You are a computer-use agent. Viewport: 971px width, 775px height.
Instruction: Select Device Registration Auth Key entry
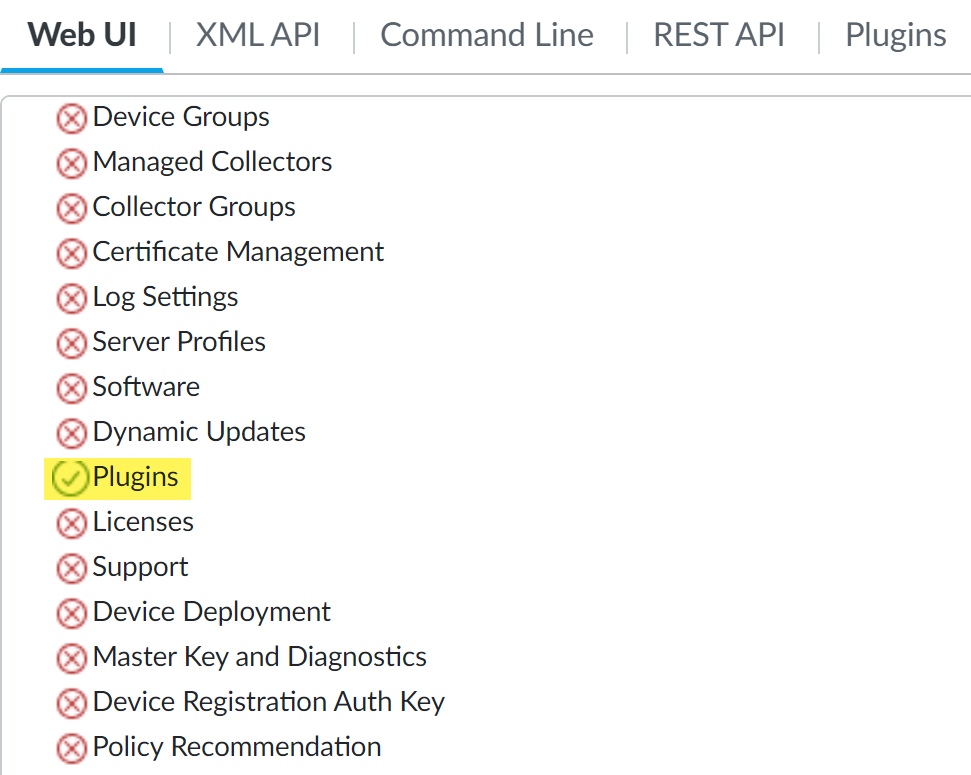(x=268, y=702)
